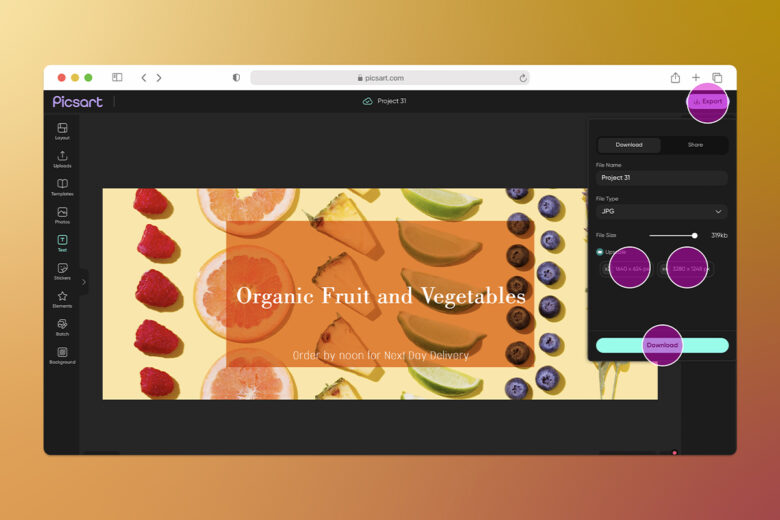
Task: Select the Text tool
Action: click(62, 243)
